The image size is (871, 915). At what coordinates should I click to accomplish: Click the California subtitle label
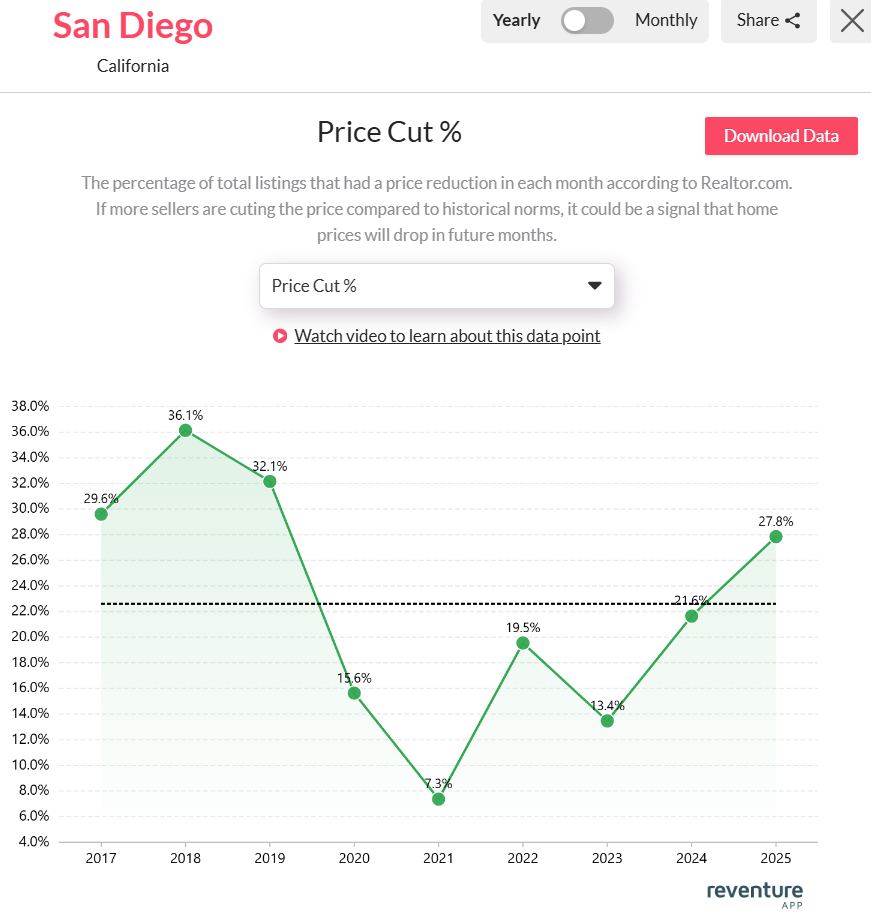[133, 66]
